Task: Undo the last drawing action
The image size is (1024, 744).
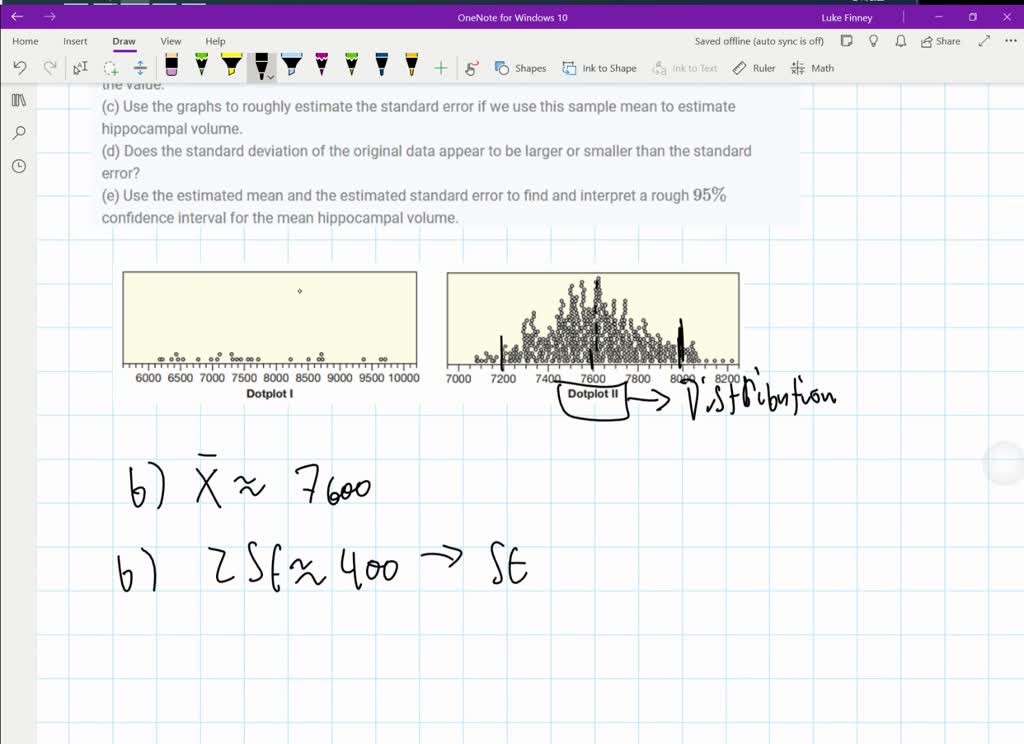Action: 20,67
